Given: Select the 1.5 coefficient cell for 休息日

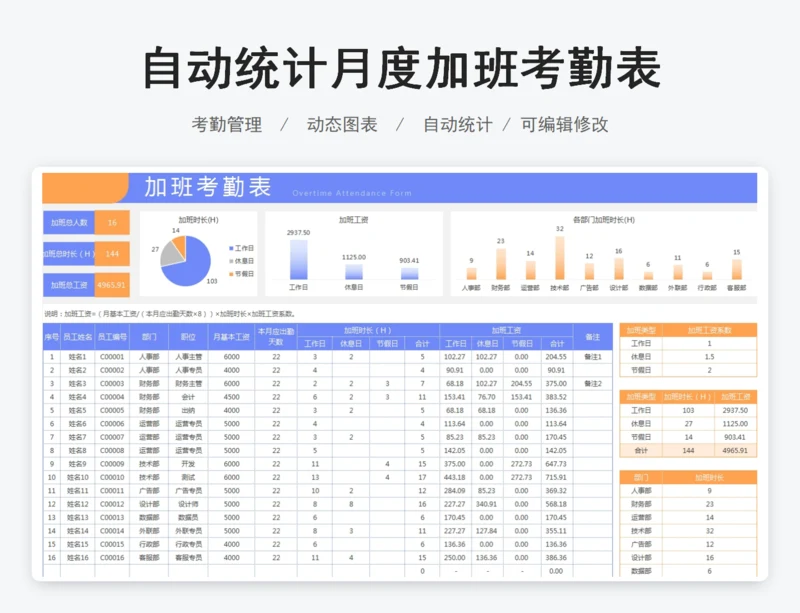Looking at the screenshot, I should pyautogui.click(x=709, y=357).
